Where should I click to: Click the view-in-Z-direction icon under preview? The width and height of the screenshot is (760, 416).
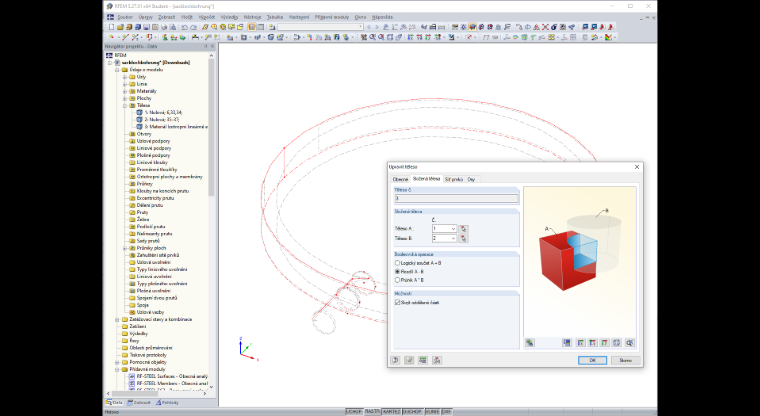point(604,343)
